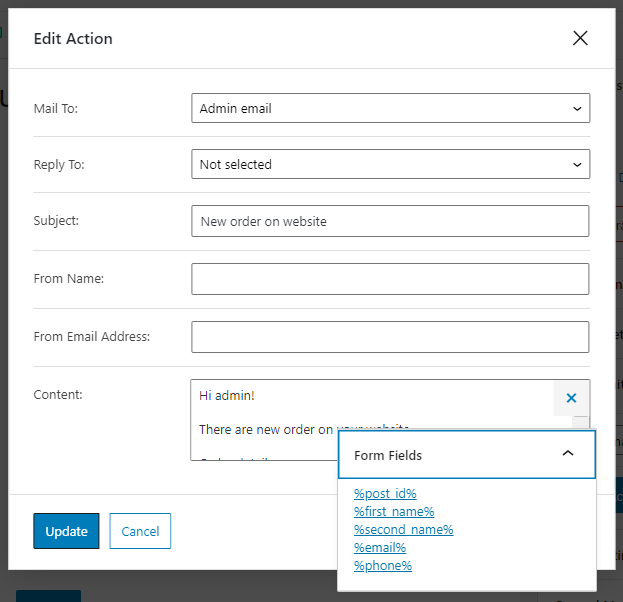Click the 'Hi admin!' text line
Image resolution: width=623 pixels, height=602 pixels.
click(x=226, y=395)
